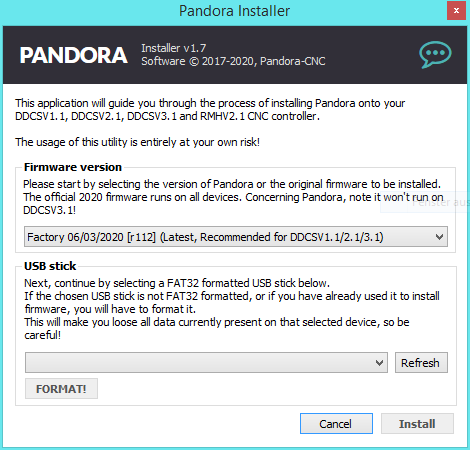The image size is (470, 450).
Task: Click the FAT32 formatting instructions text
Action: coord(232,309)
